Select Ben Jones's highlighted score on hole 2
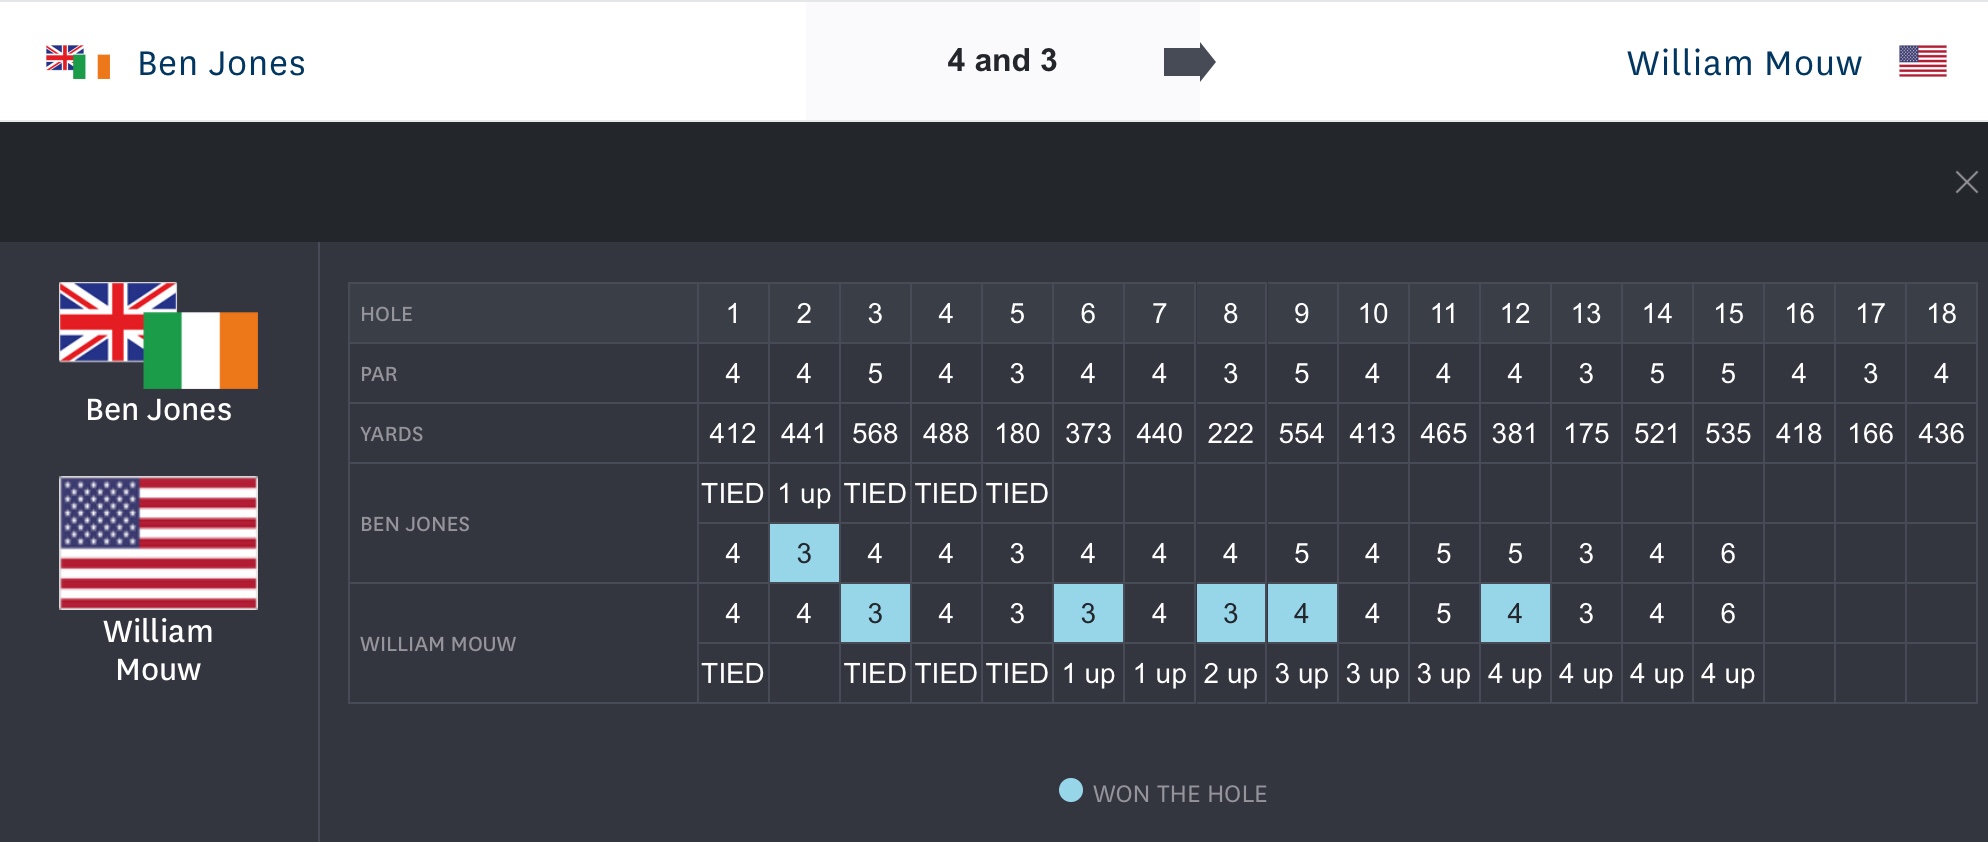1988x842 pixels. (804, 554)
